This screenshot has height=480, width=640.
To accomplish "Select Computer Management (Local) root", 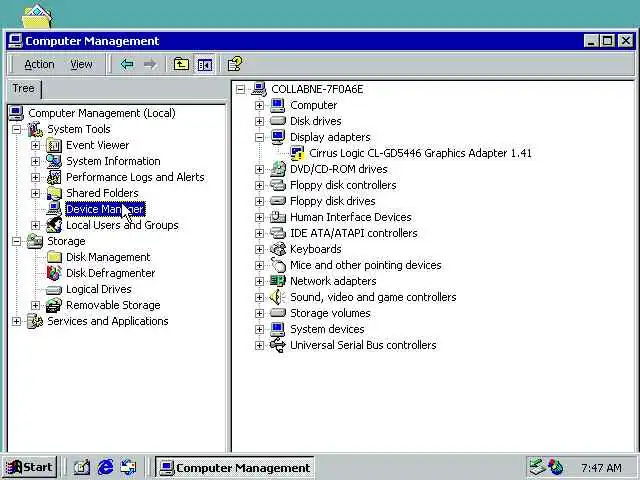I will pyautogui.click(x=102, y=113).
